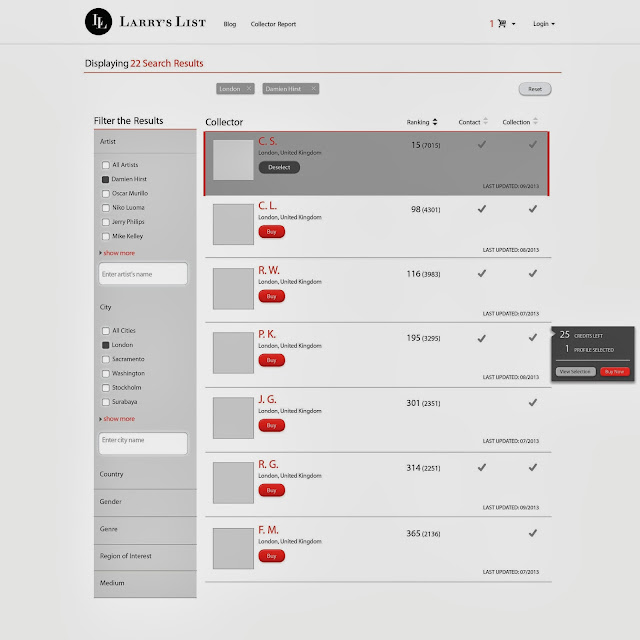Click the R. G. profile thumbnail
Screen dimensions: 640x640
[x=233, y=483]
